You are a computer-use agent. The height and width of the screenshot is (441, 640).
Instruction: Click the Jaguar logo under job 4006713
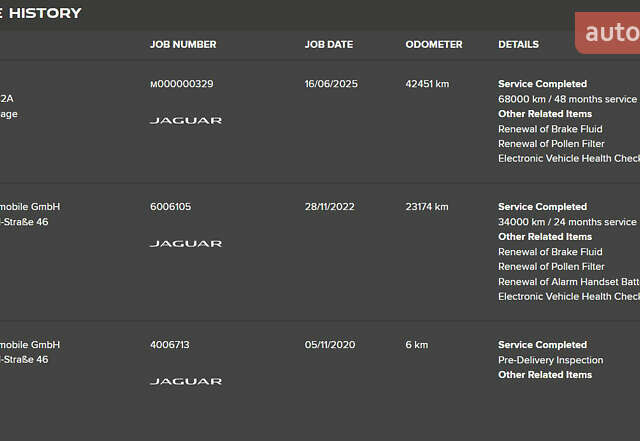coord(186,381)
